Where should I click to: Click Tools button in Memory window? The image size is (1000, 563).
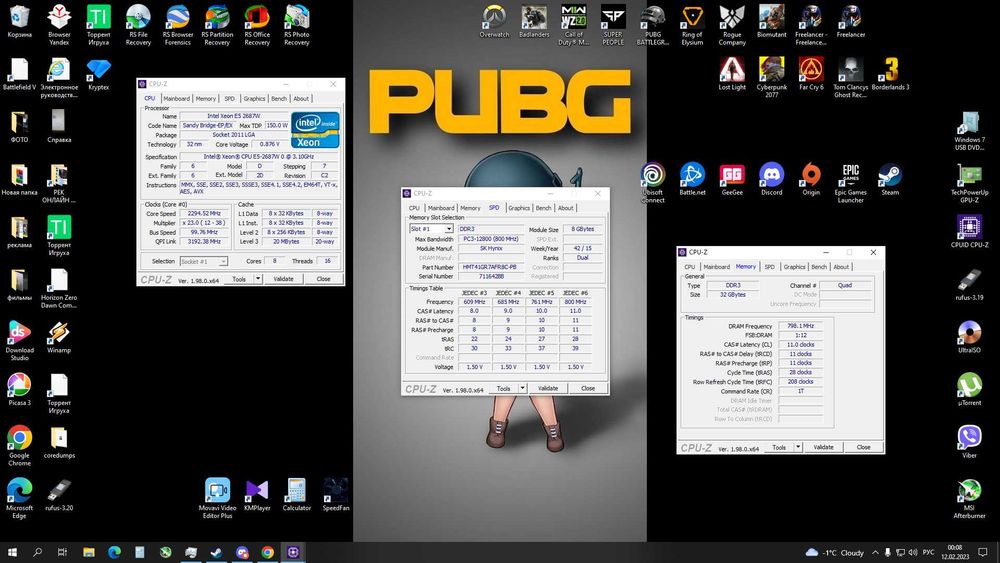pyautogui.click(x=779, y=447)
